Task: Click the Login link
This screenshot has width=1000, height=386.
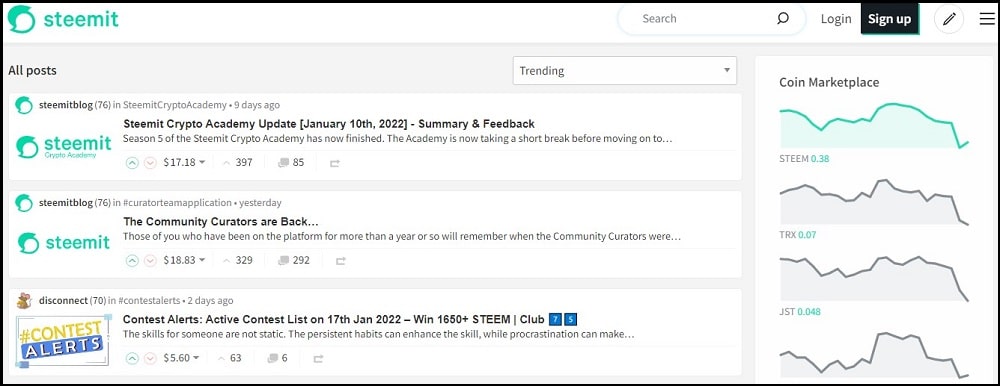Action: (835, 19)
